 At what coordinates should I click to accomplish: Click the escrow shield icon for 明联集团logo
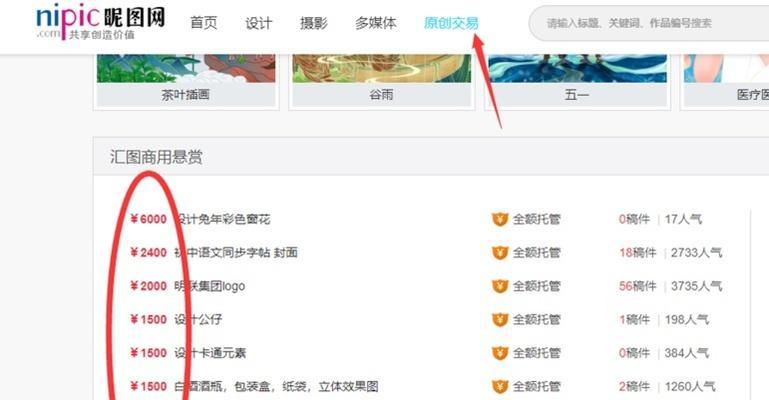pos(500,286)
